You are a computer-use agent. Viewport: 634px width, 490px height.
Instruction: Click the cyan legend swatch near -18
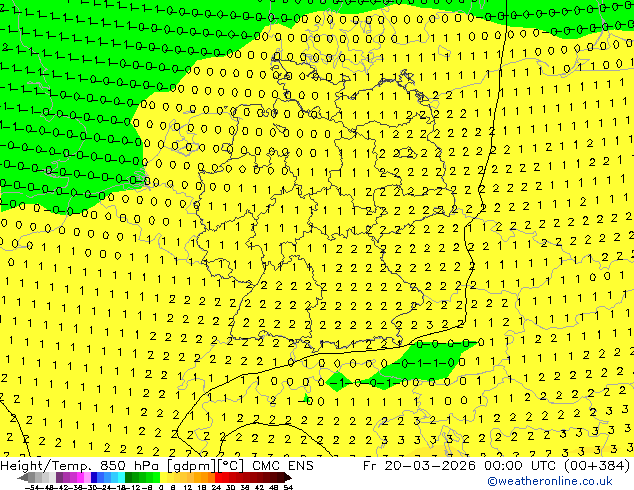pos(121,477)
